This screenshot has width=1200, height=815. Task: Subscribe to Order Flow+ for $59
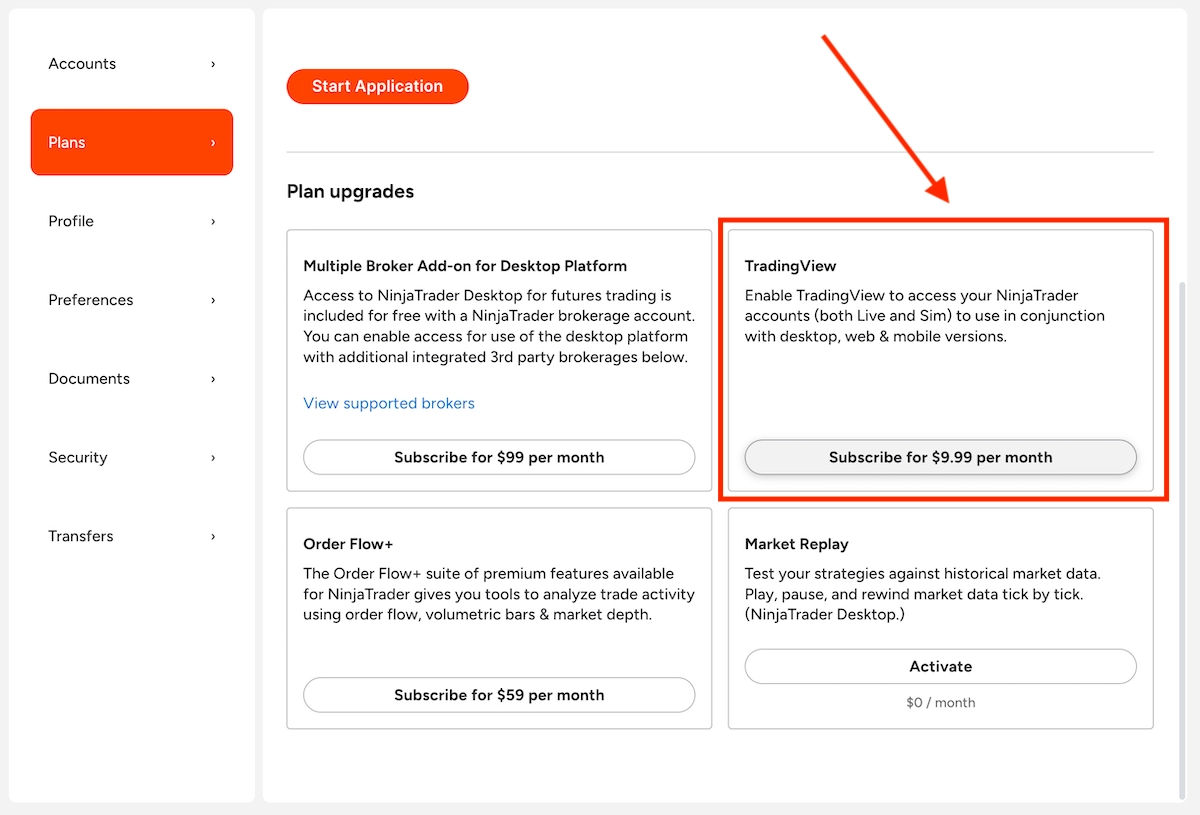(499, 695)
